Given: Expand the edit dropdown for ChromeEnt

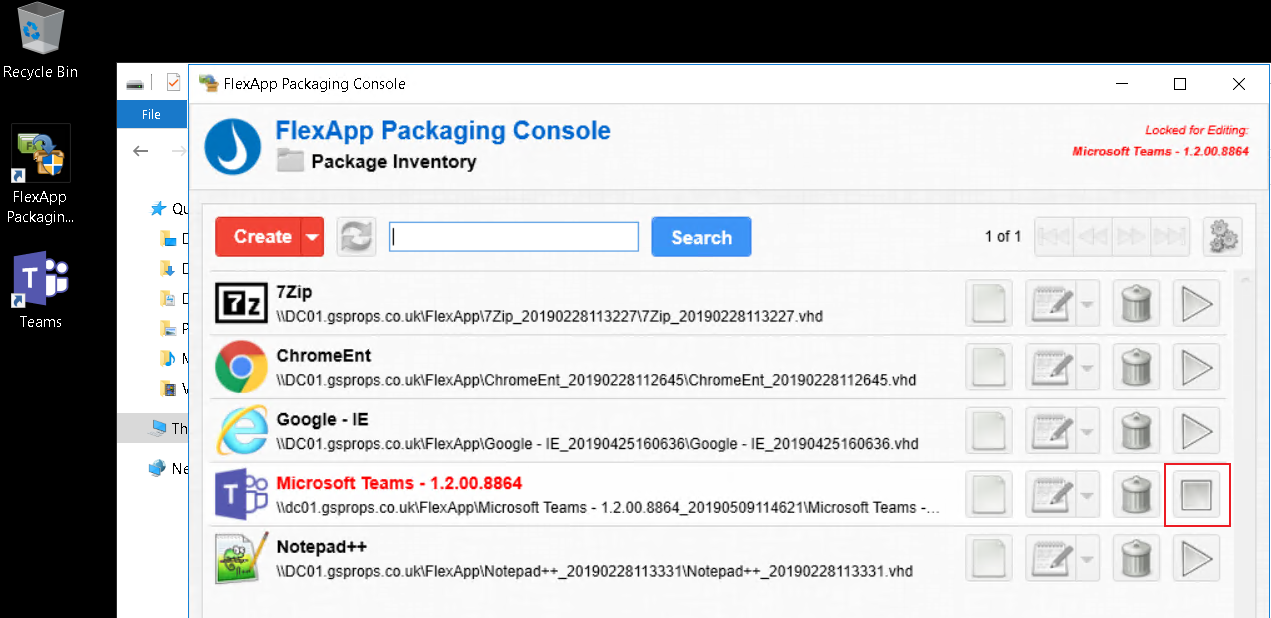Looking at the screenshot, I should (1087, 368).
